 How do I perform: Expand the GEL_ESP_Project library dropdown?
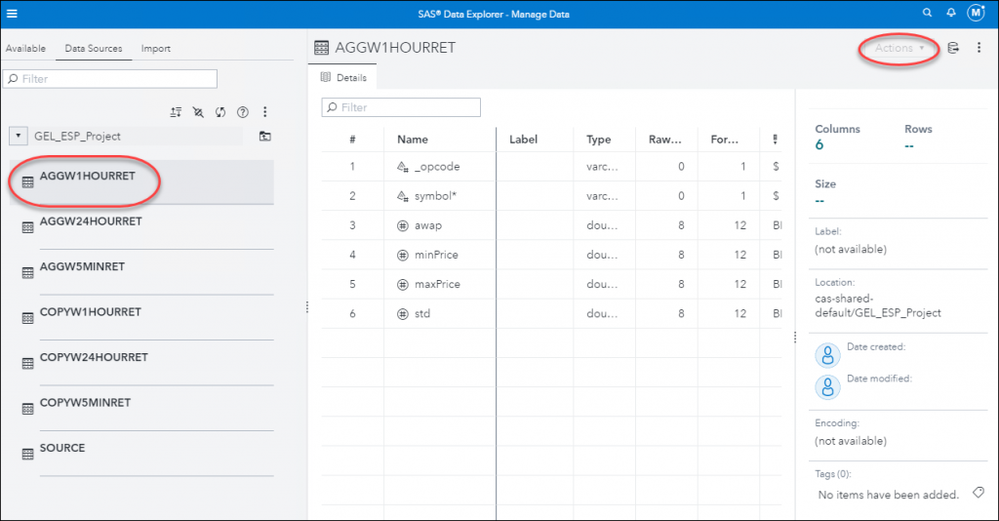(18, 136)
